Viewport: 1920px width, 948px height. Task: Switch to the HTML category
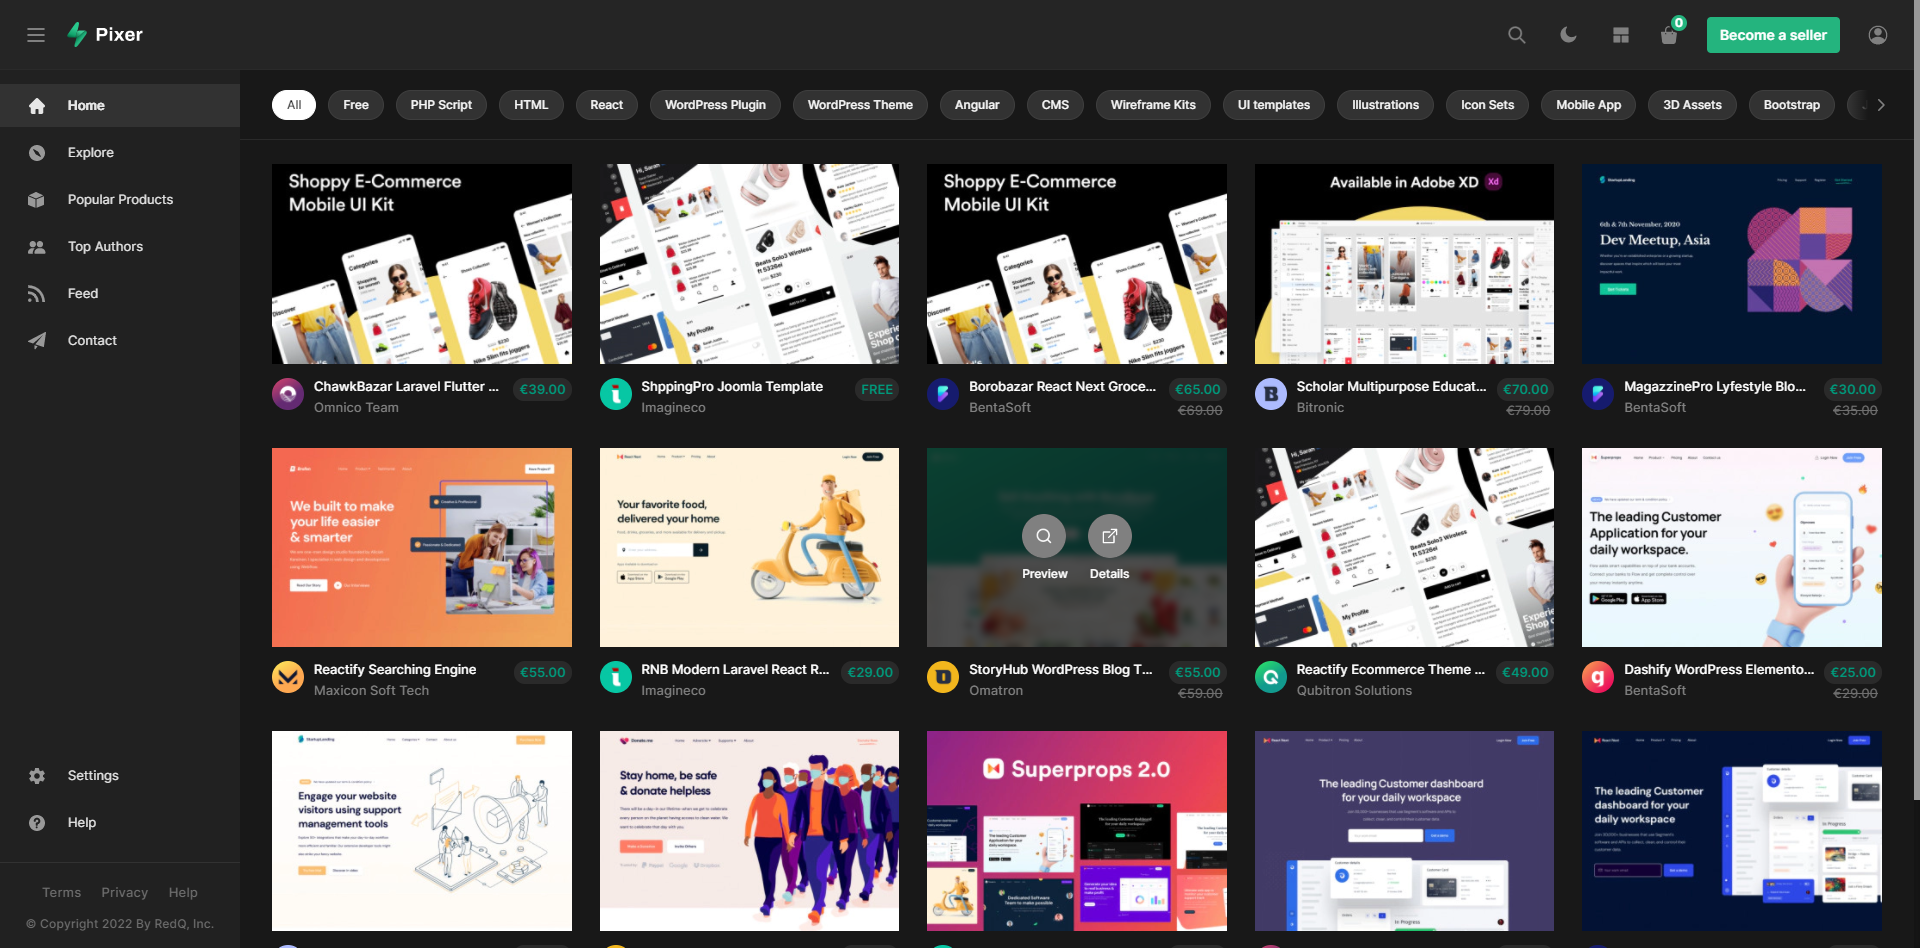click(531, 105)
